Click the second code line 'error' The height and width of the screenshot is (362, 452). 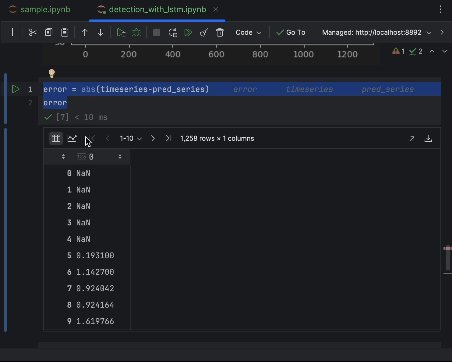point(55,103)
